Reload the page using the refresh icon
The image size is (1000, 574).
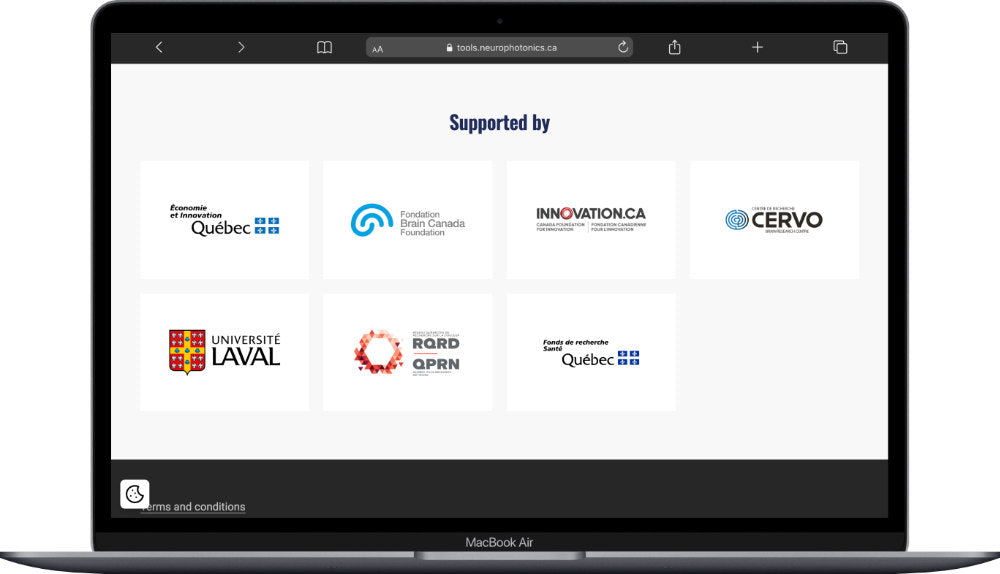(623, 47)
